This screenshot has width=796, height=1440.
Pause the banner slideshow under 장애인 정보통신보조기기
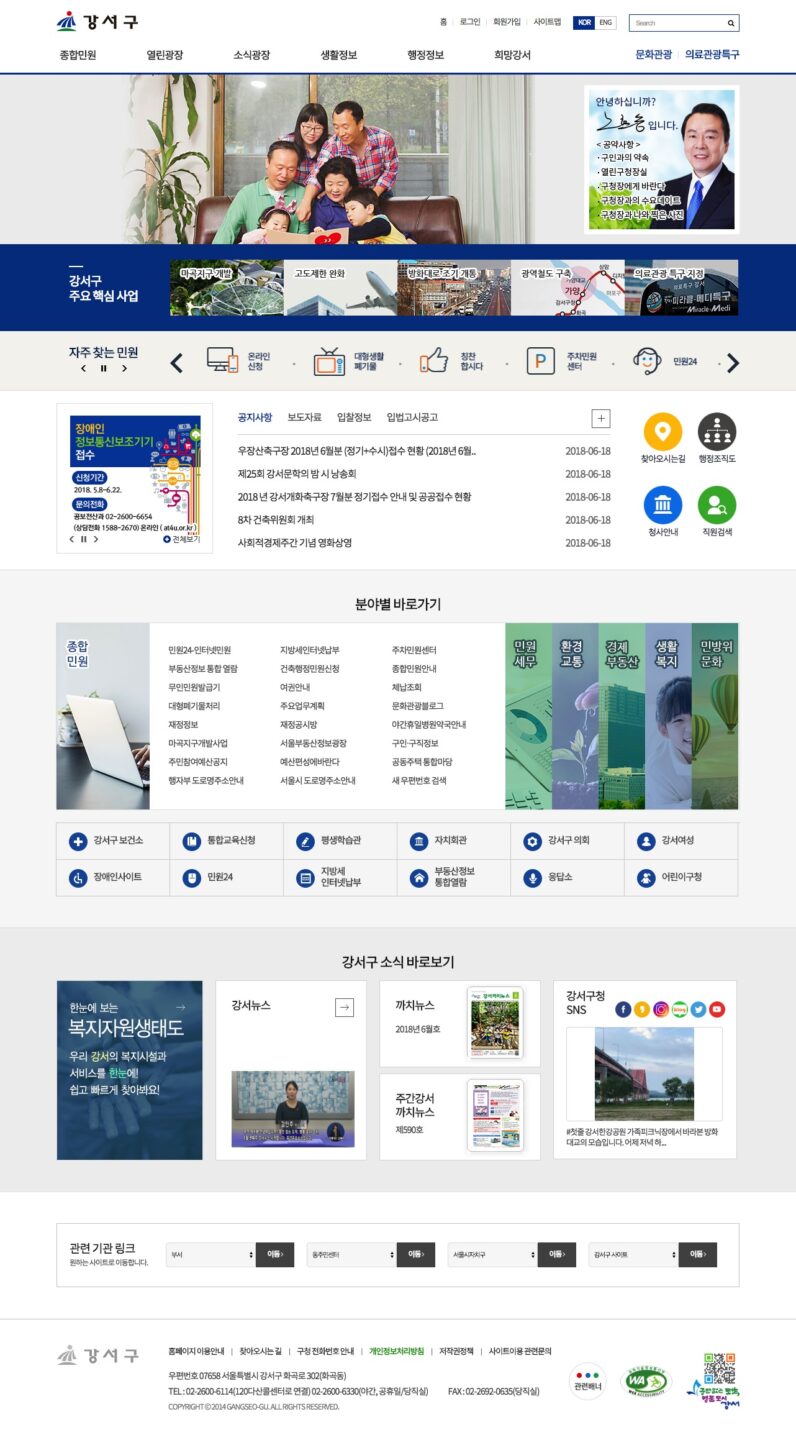pyautogui.click(x=84, y=539)
